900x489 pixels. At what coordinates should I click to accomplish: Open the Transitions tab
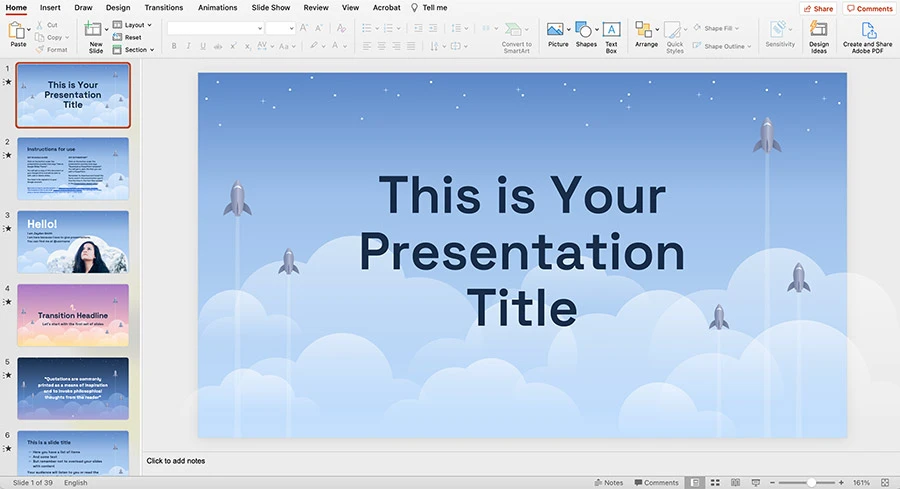[x=164, y=7]
